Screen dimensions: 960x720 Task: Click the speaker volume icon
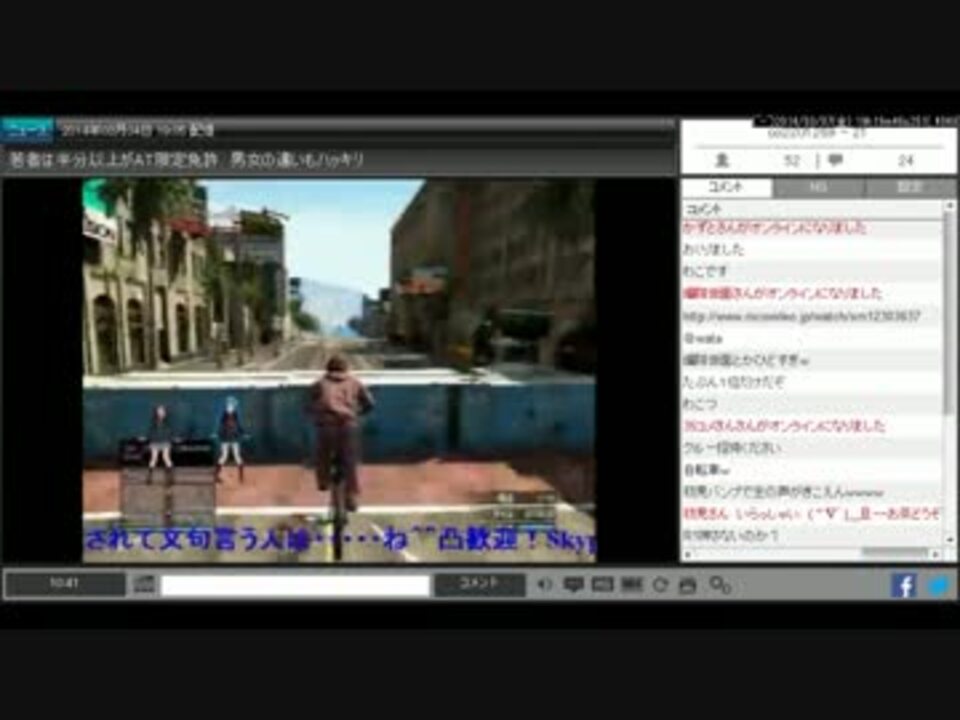[x=543, y=585]
